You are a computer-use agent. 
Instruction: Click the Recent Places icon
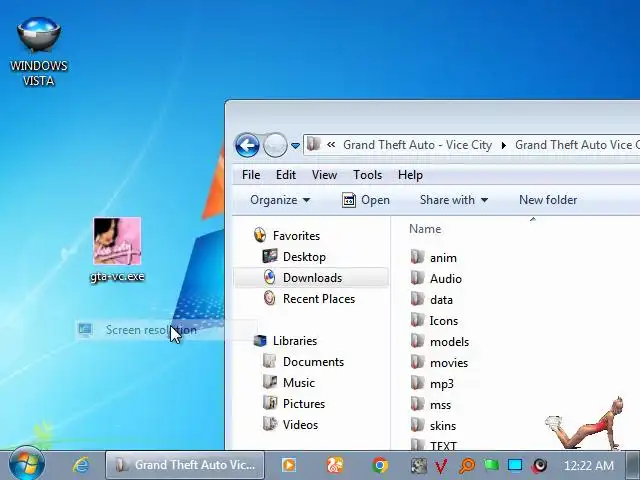(x=269, y=298)
